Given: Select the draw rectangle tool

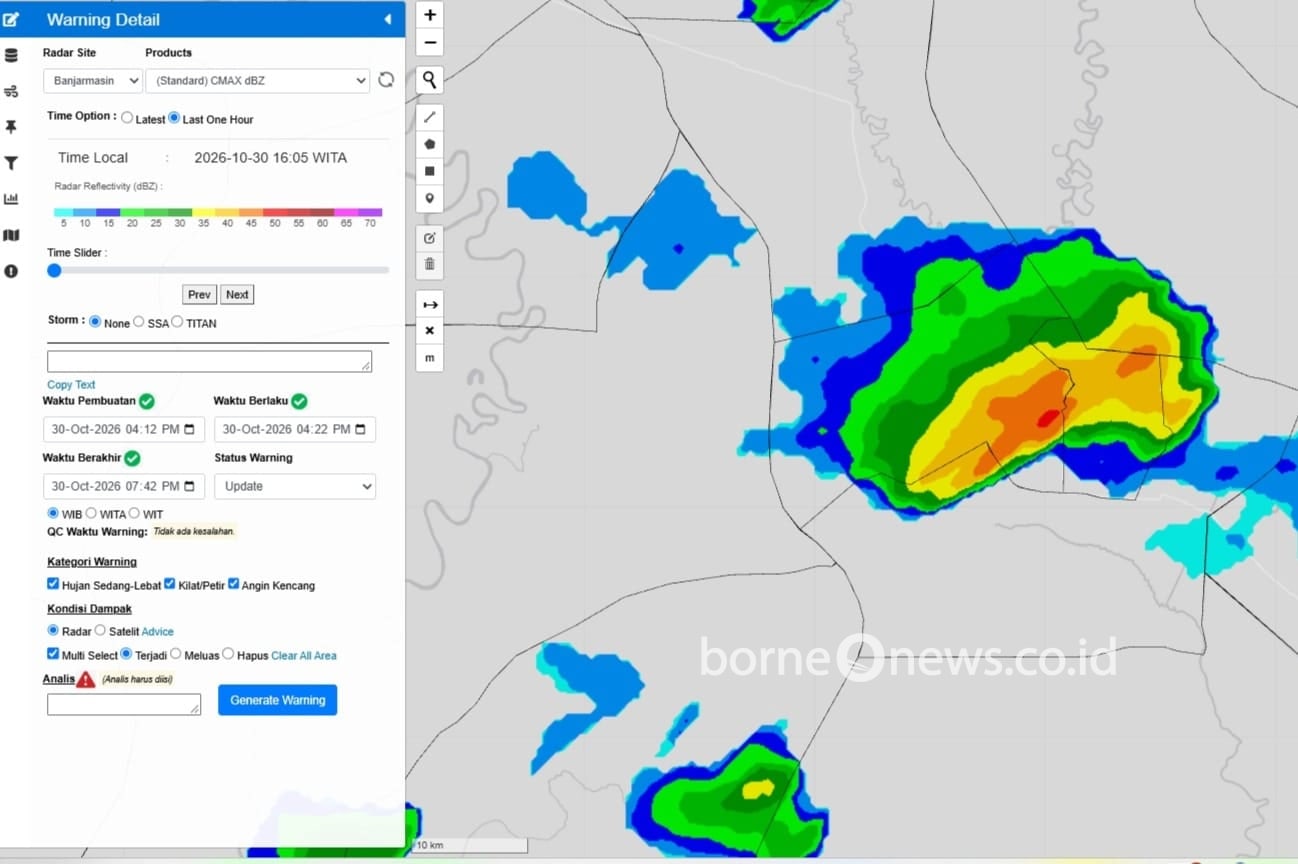Looking at the screenshot, I should [x=430, y=171].
